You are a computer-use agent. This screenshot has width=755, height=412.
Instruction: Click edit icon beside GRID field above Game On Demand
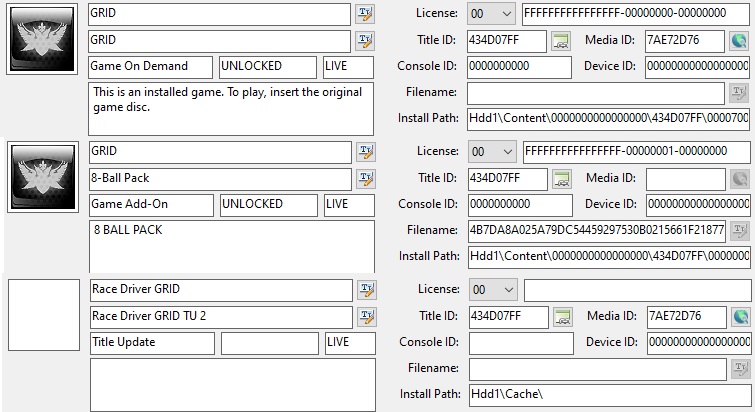(x=365, y=41)
